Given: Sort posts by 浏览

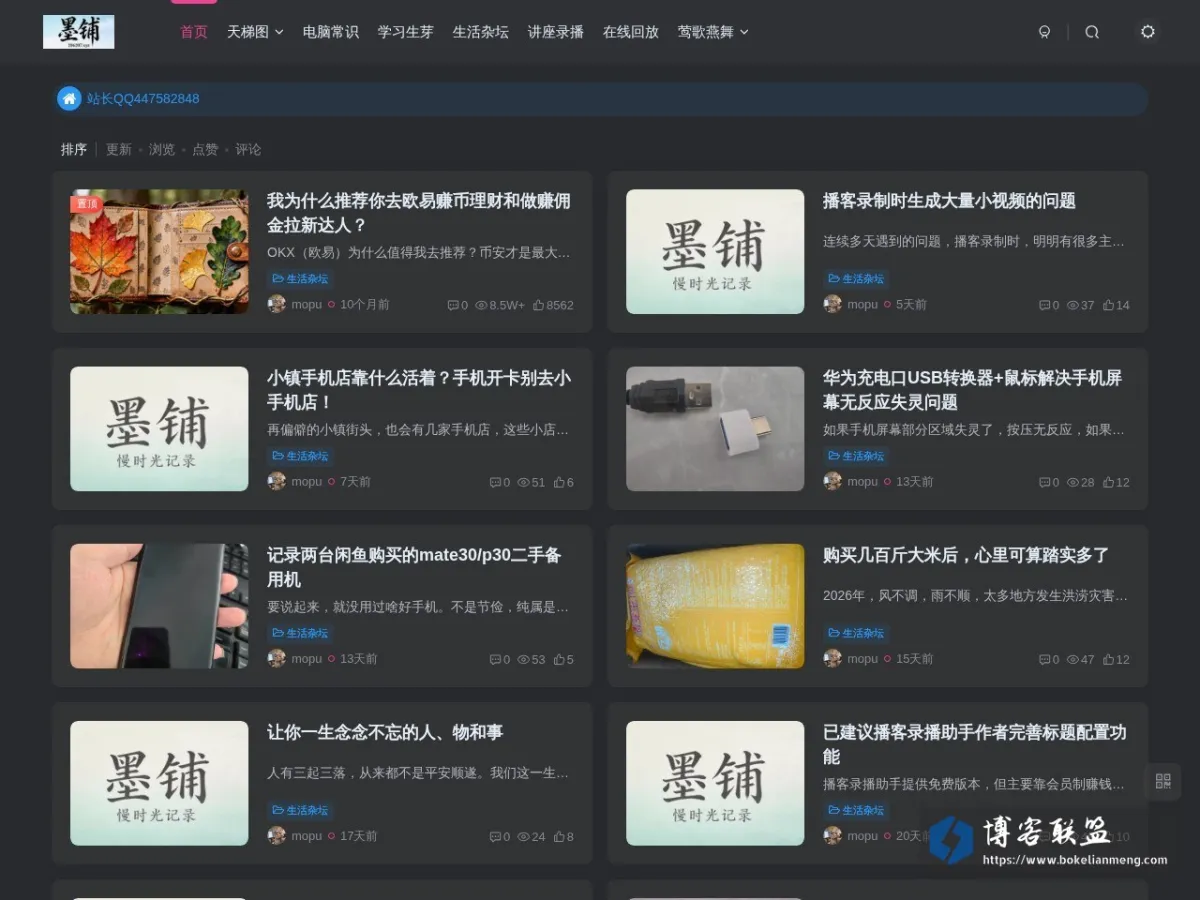Looking at the screenshot, I should point(162,149).
